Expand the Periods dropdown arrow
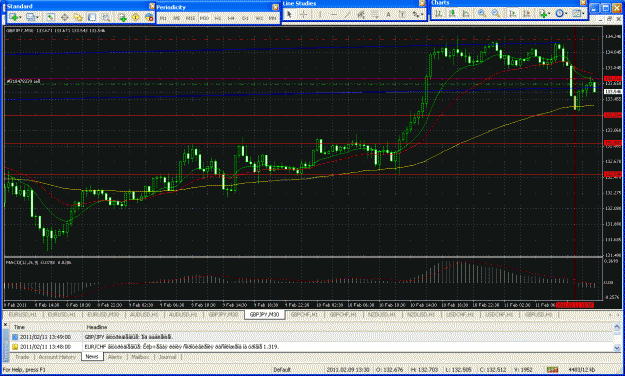625x376 pixels. (566, 14)
